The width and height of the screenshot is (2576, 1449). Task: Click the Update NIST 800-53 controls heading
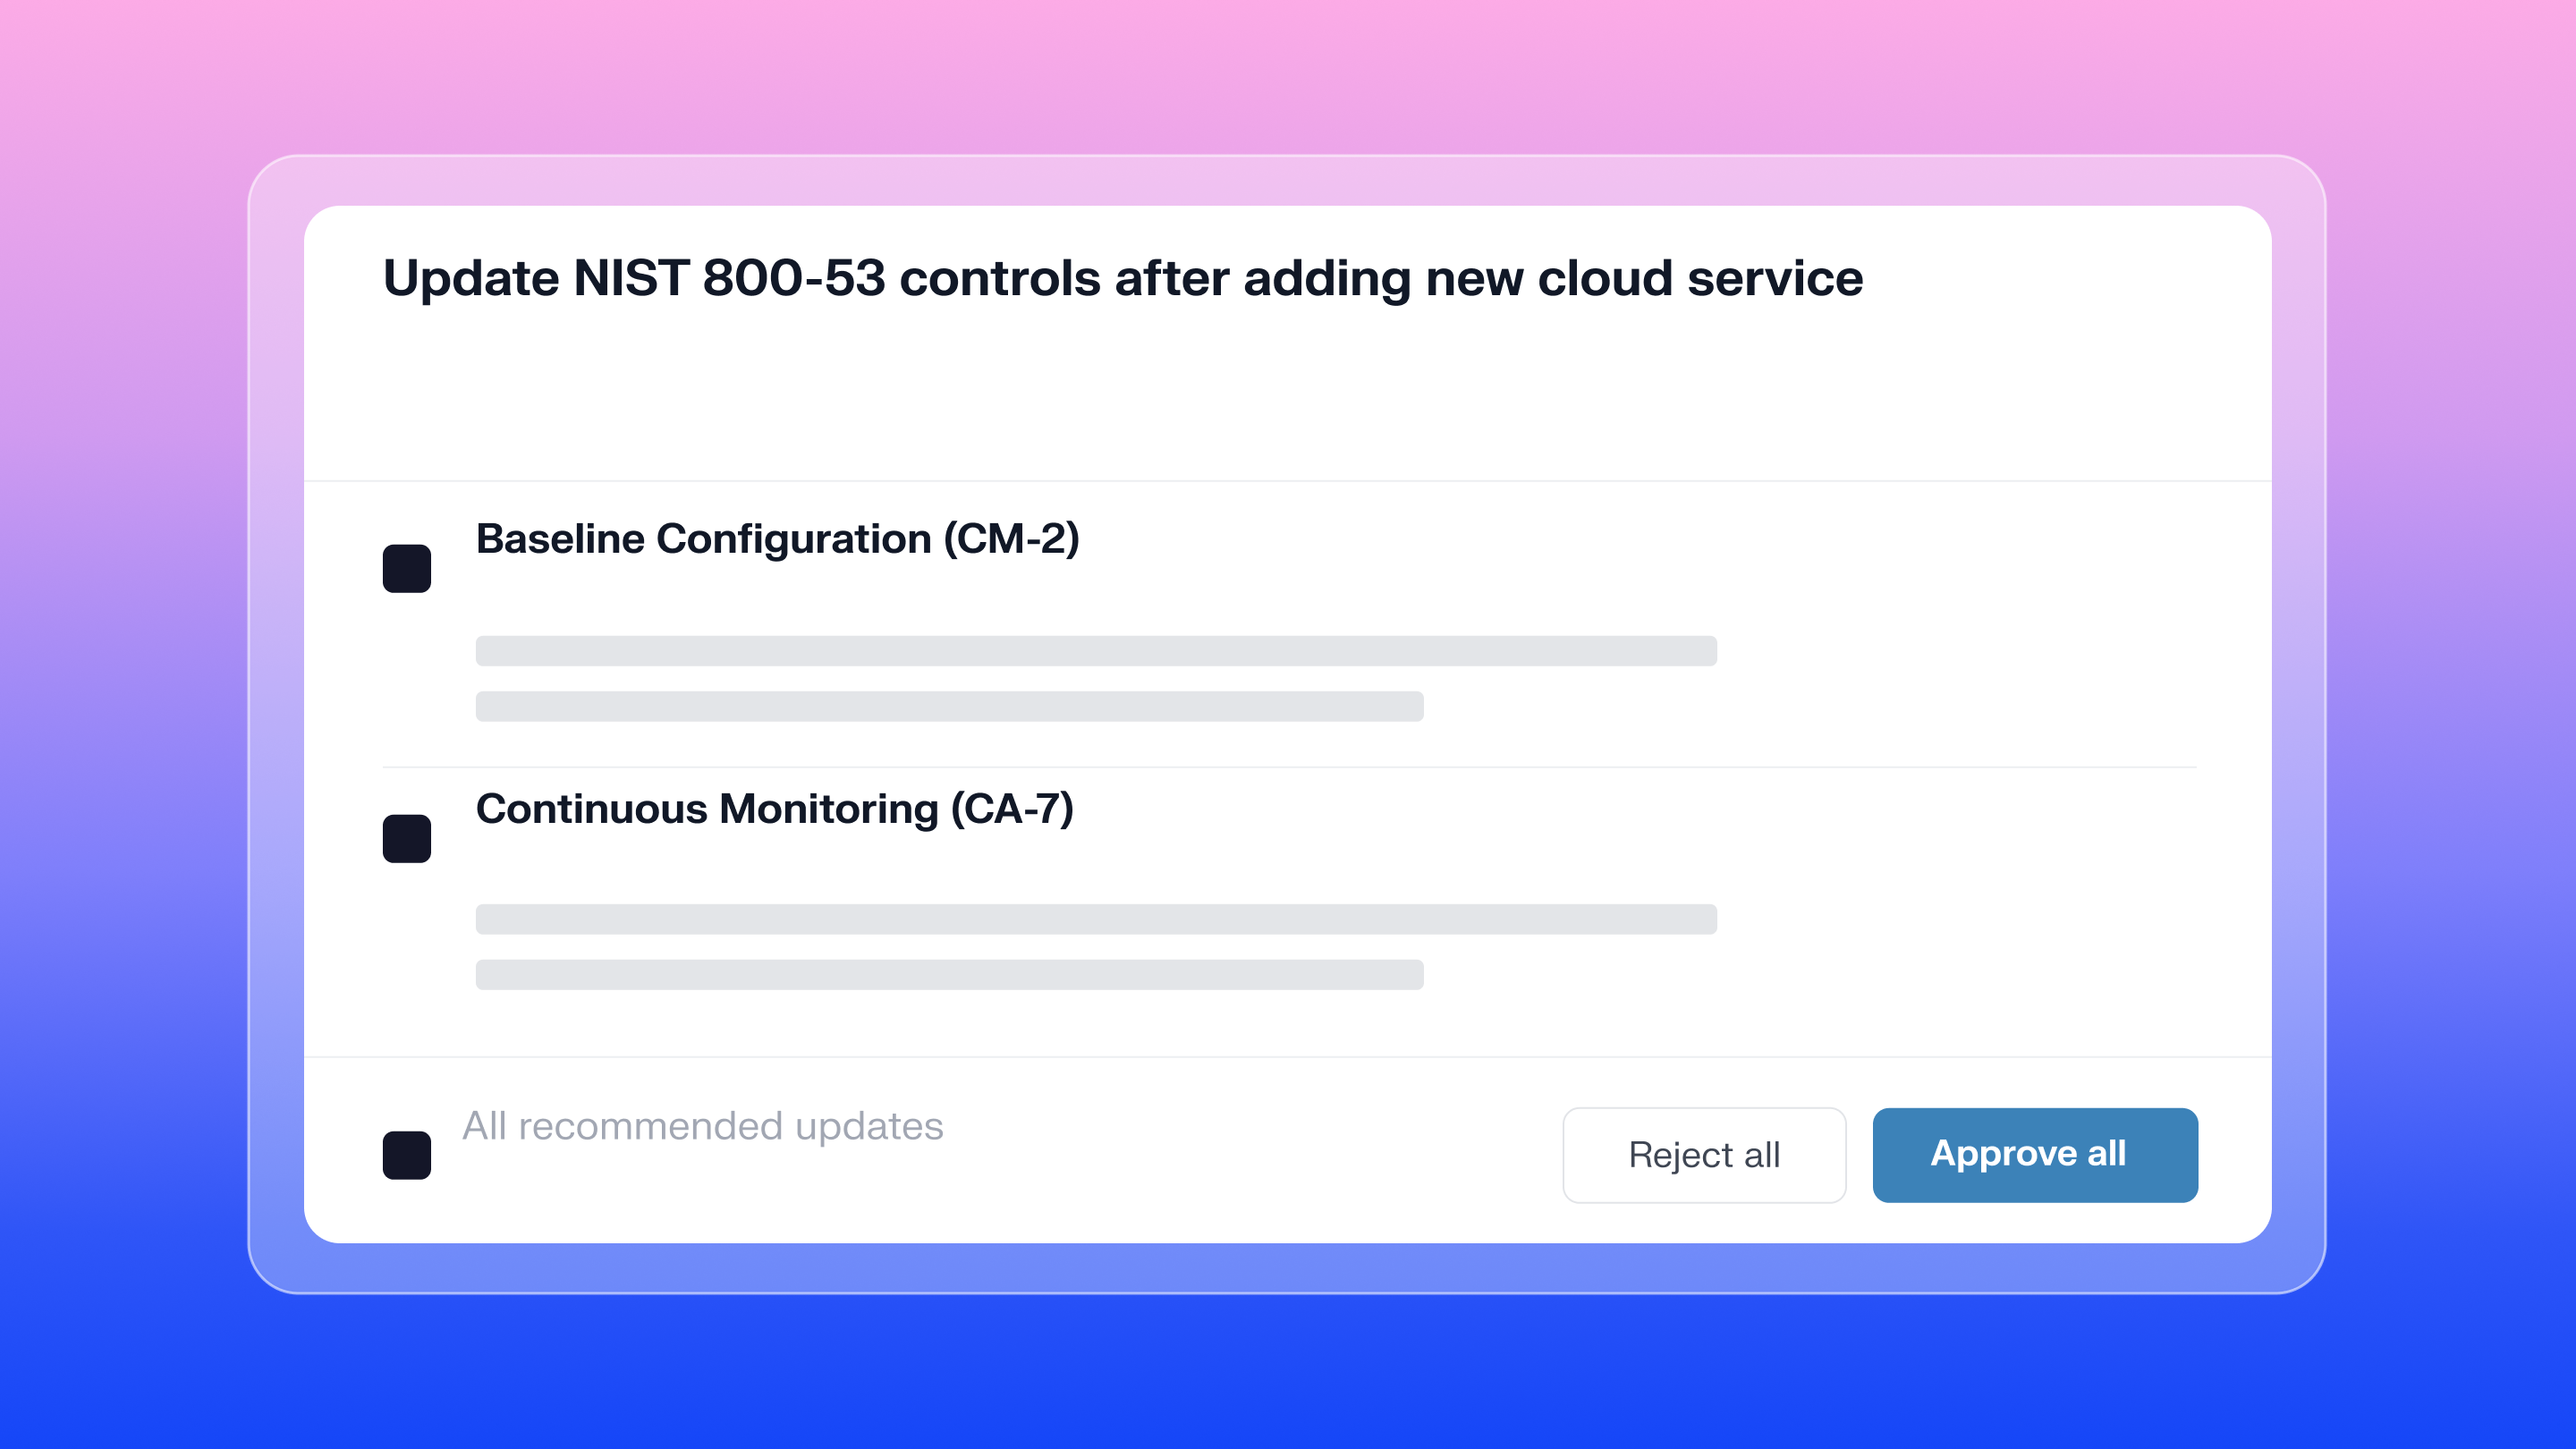(x=1122, y=278)
